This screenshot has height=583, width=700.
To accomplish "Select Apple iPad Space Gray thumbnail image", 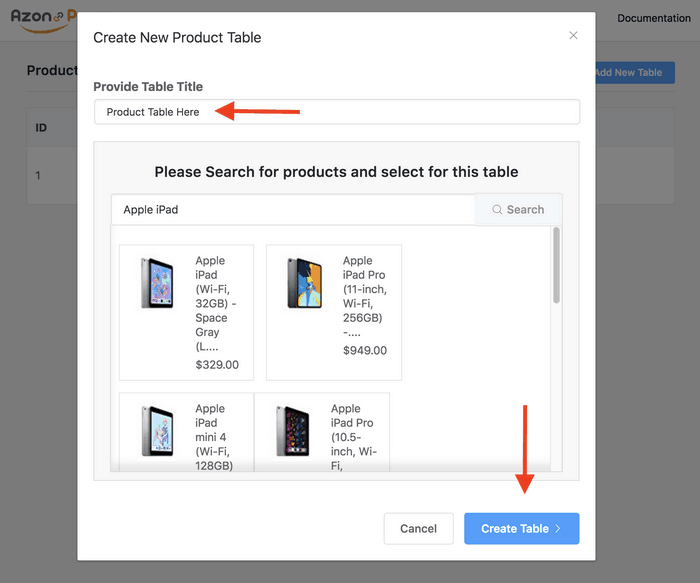I will tap(157, 283).
